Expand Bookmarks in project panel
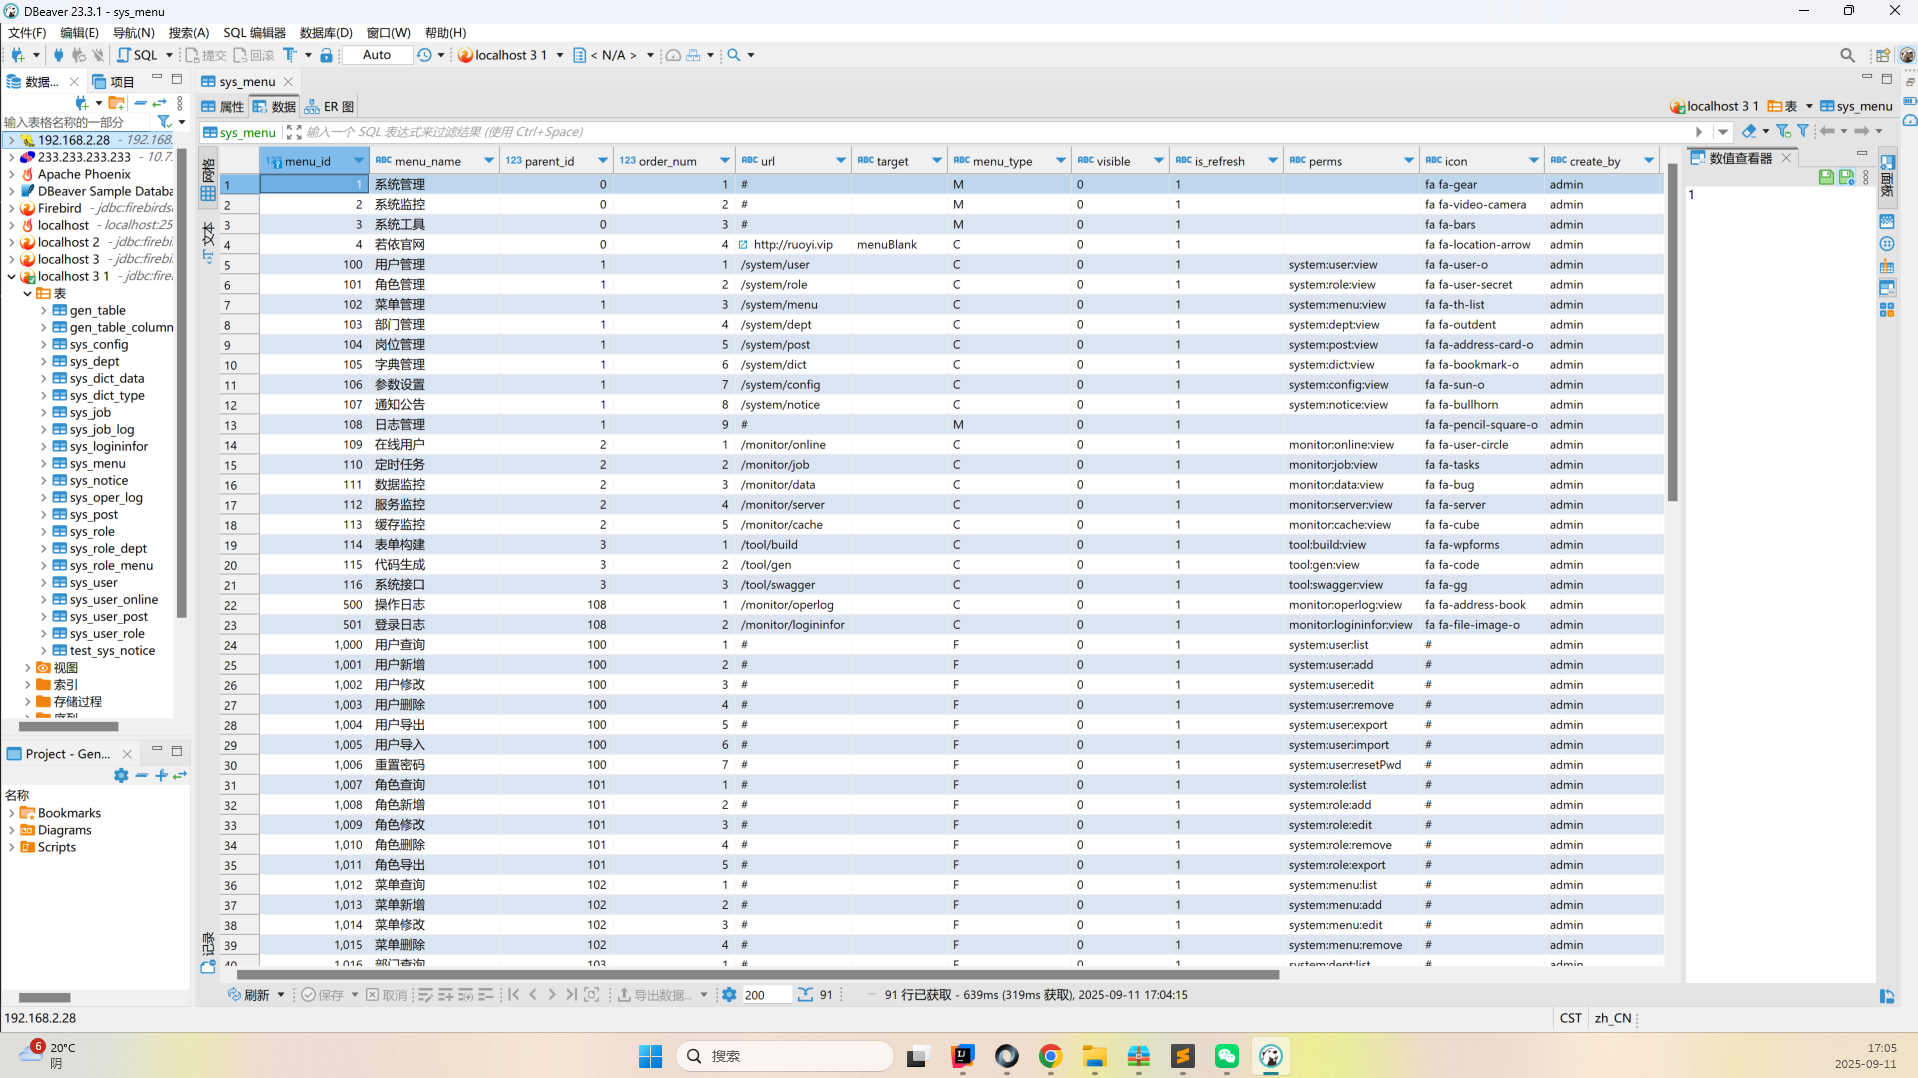 tap(11, 814)
